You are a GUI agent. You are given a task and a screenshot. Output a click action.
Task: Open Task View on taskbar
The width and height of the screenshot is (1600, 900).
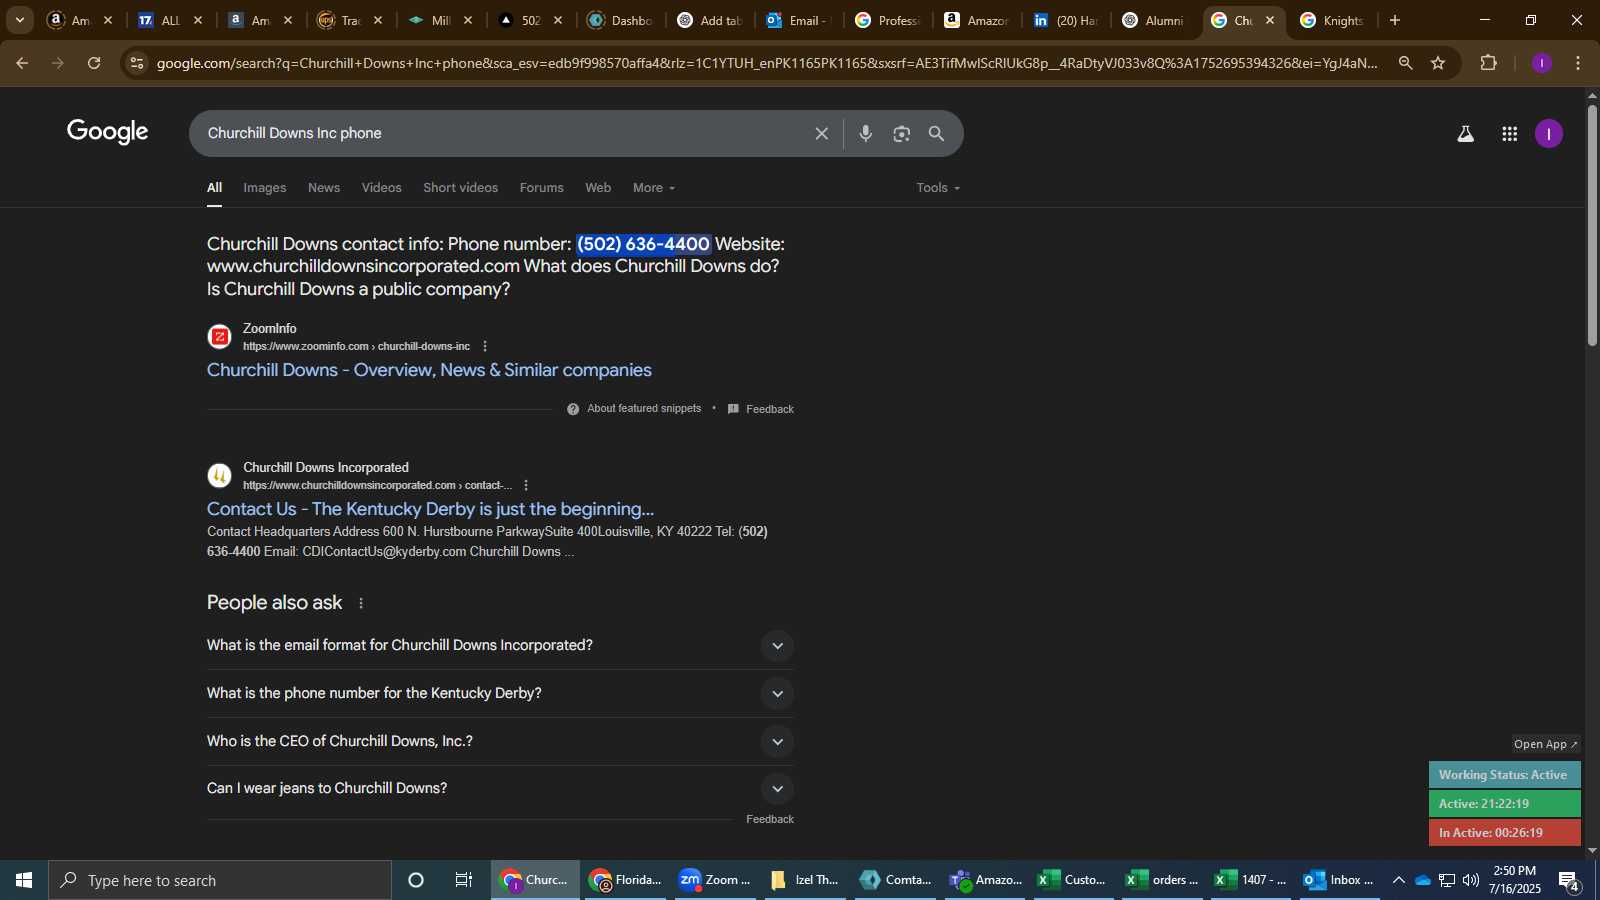click(x=463, y=880)
